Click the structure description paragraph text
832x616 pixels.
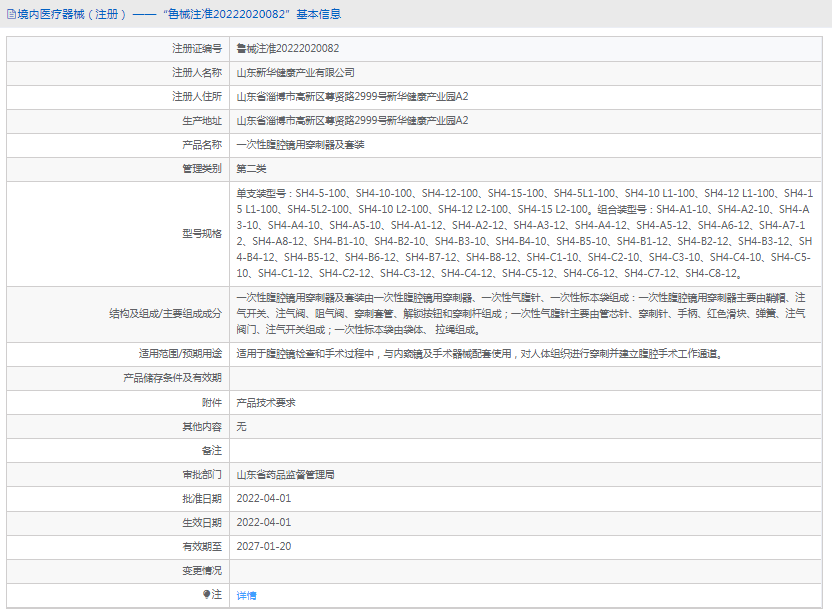[x=521, y=314]
